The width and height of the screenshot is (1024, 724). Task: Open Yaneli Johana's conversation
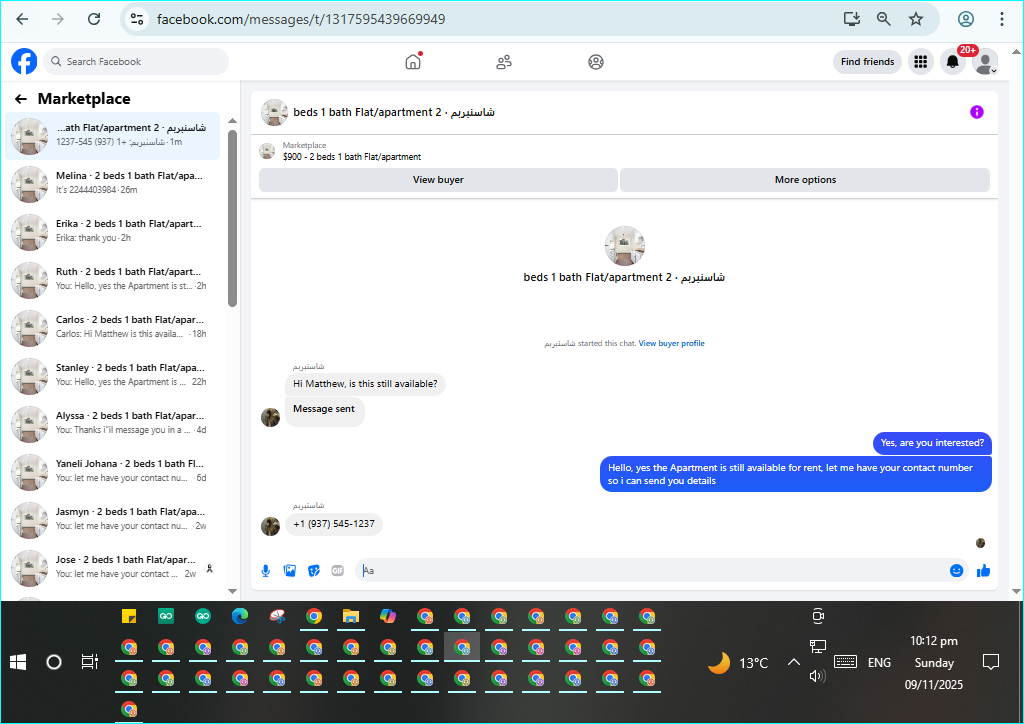[114, 471]
